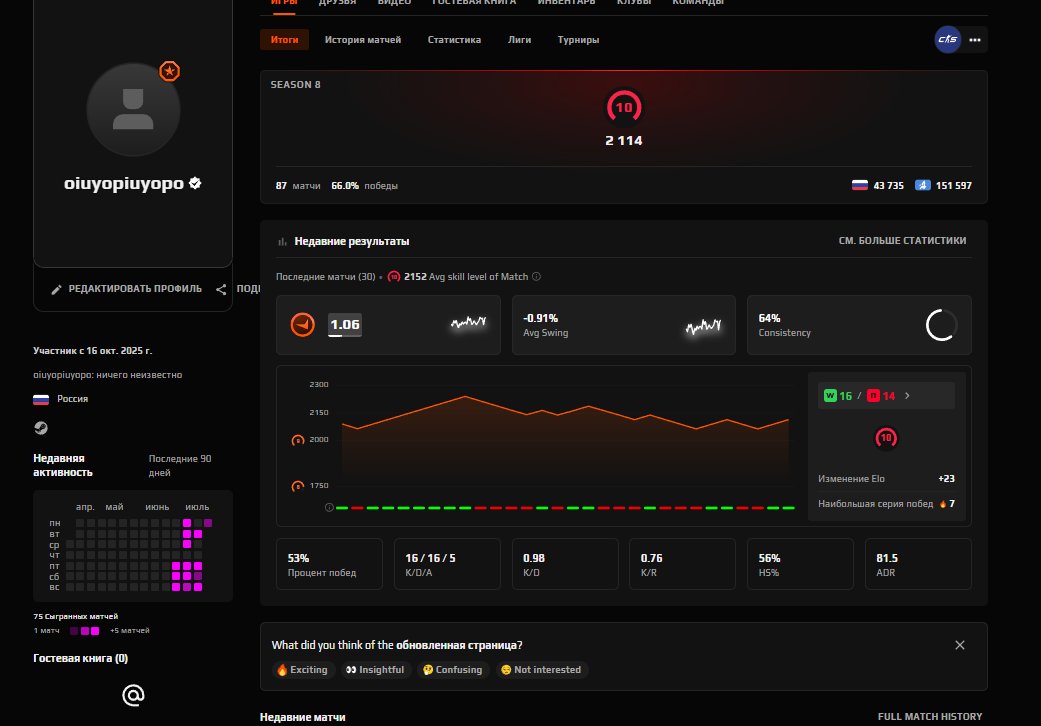Click the 1750 level marker on chart axis
1041x726 pixels.
tap(298, 486)
